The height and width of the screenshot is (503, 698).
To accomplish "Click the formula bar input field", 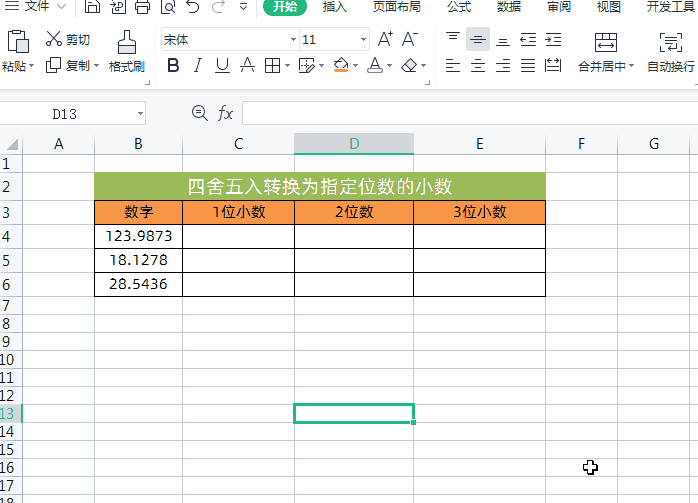I will point(470,113).
